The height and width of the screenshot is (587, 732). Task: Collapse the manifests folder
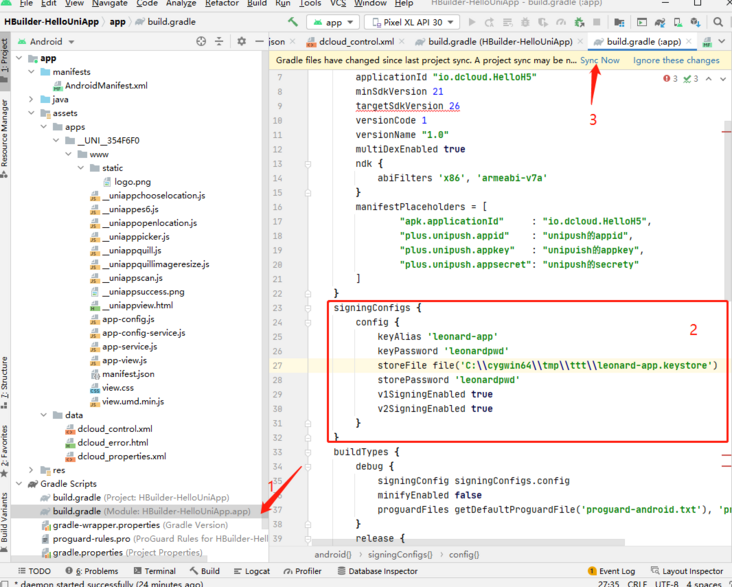pos(31,71)
